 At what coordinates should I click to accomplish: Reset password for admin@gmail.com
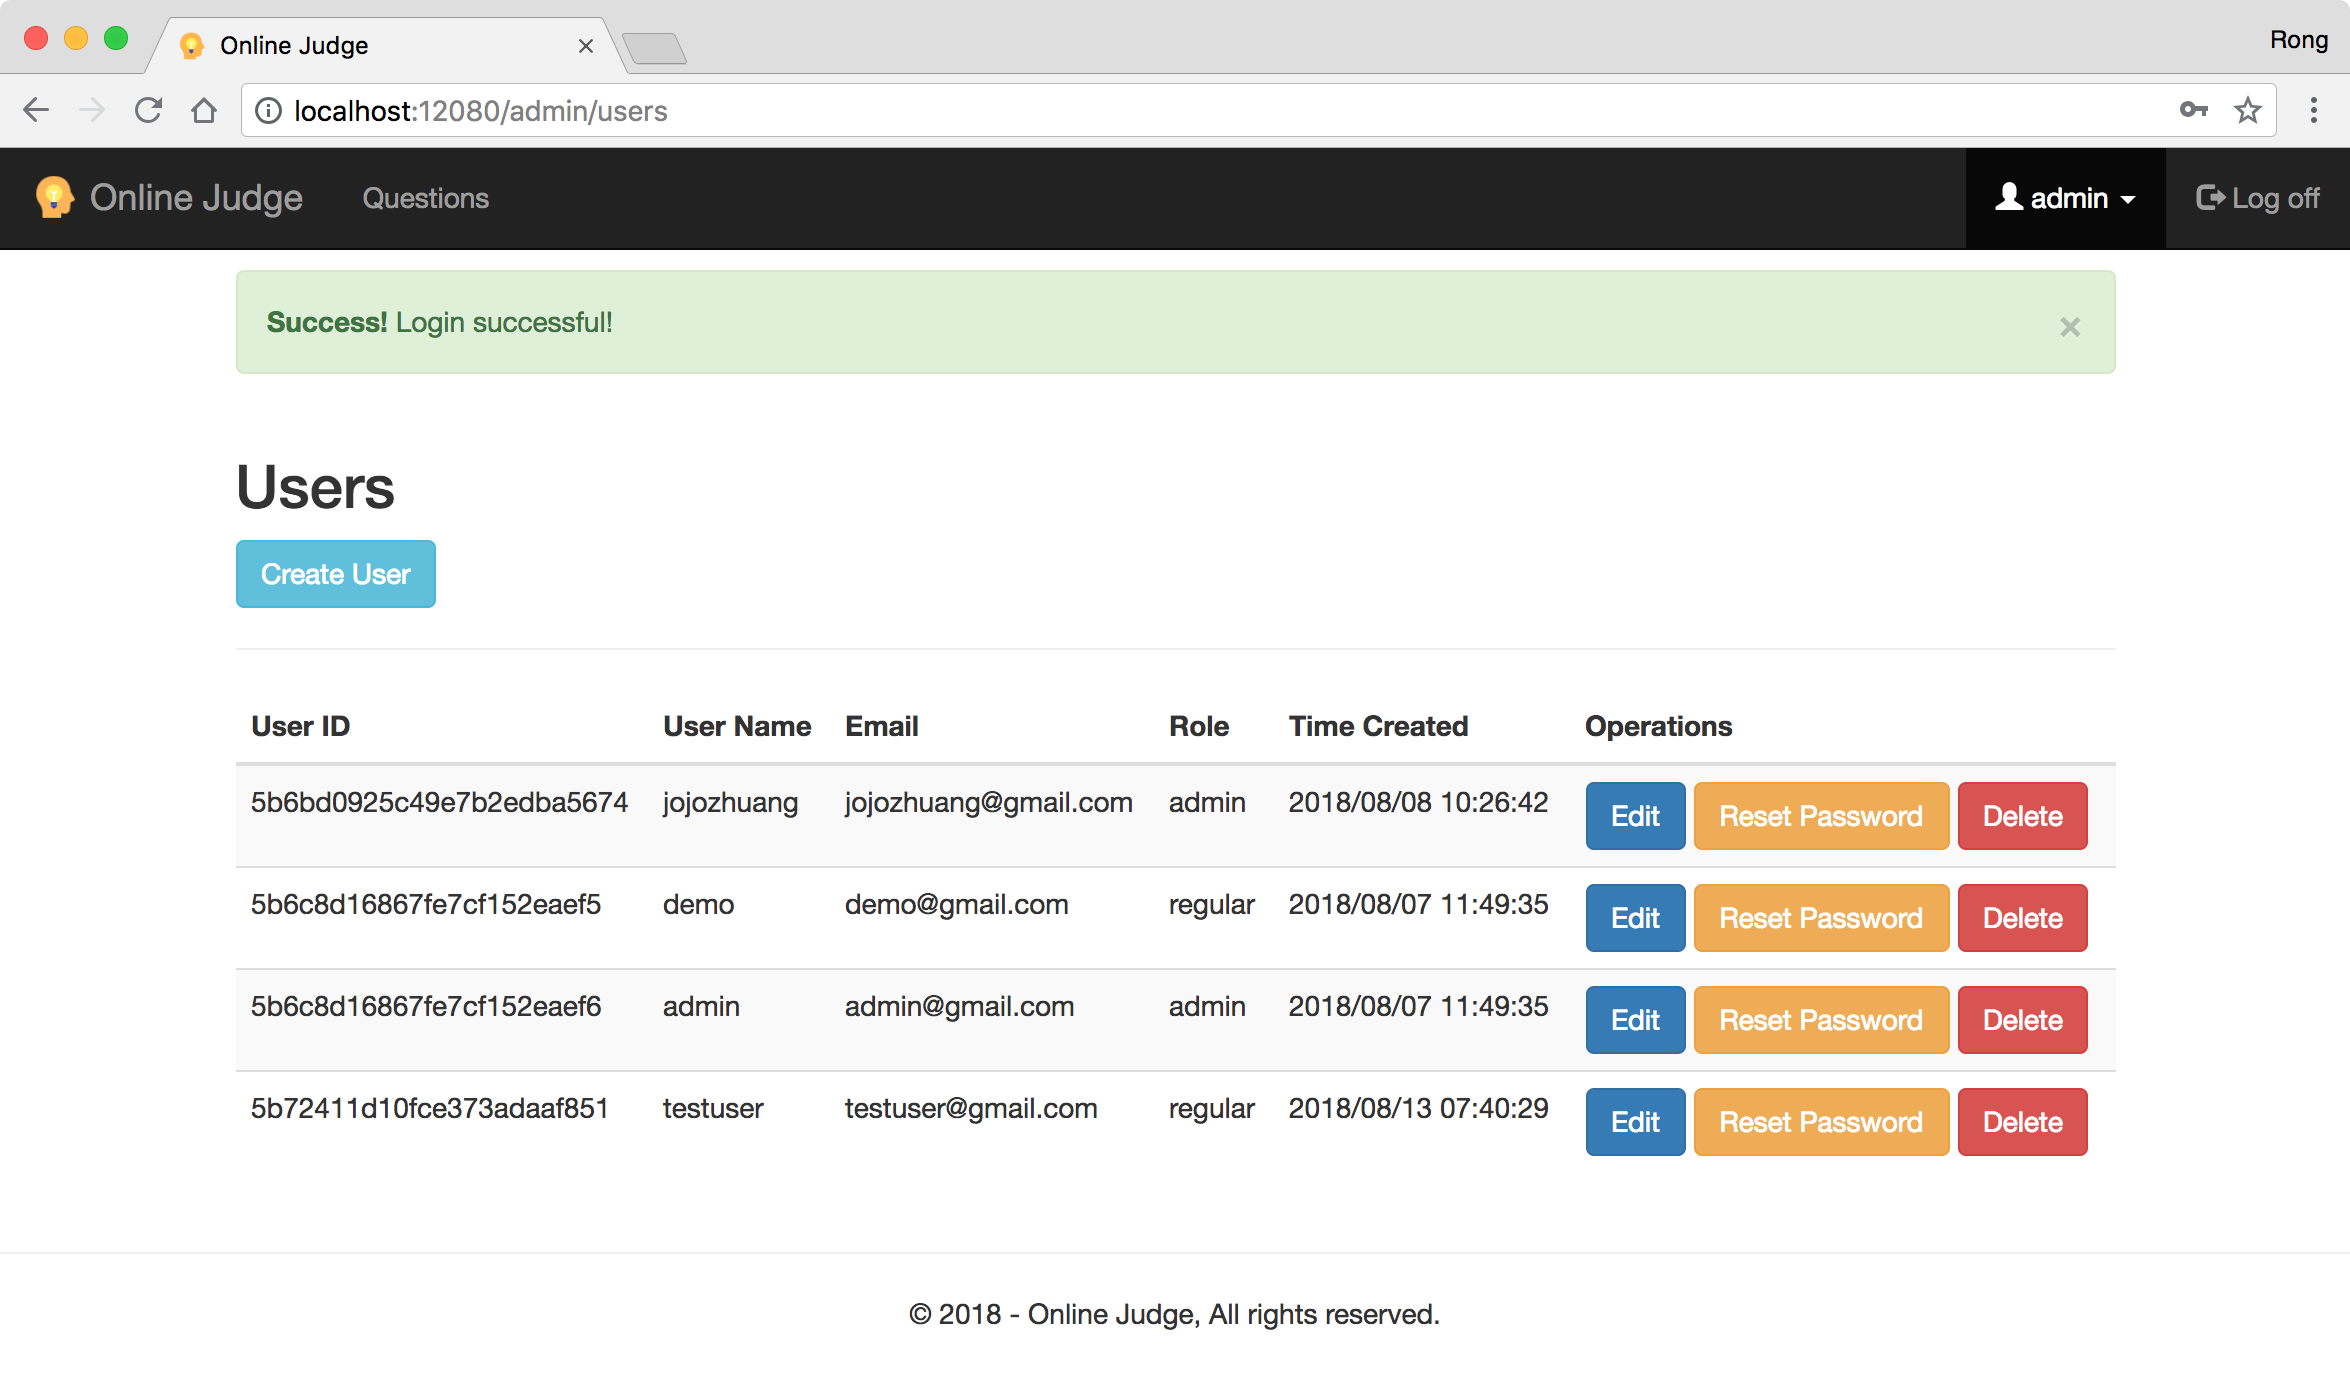pyautogui.click(x=1821, y=1020)
